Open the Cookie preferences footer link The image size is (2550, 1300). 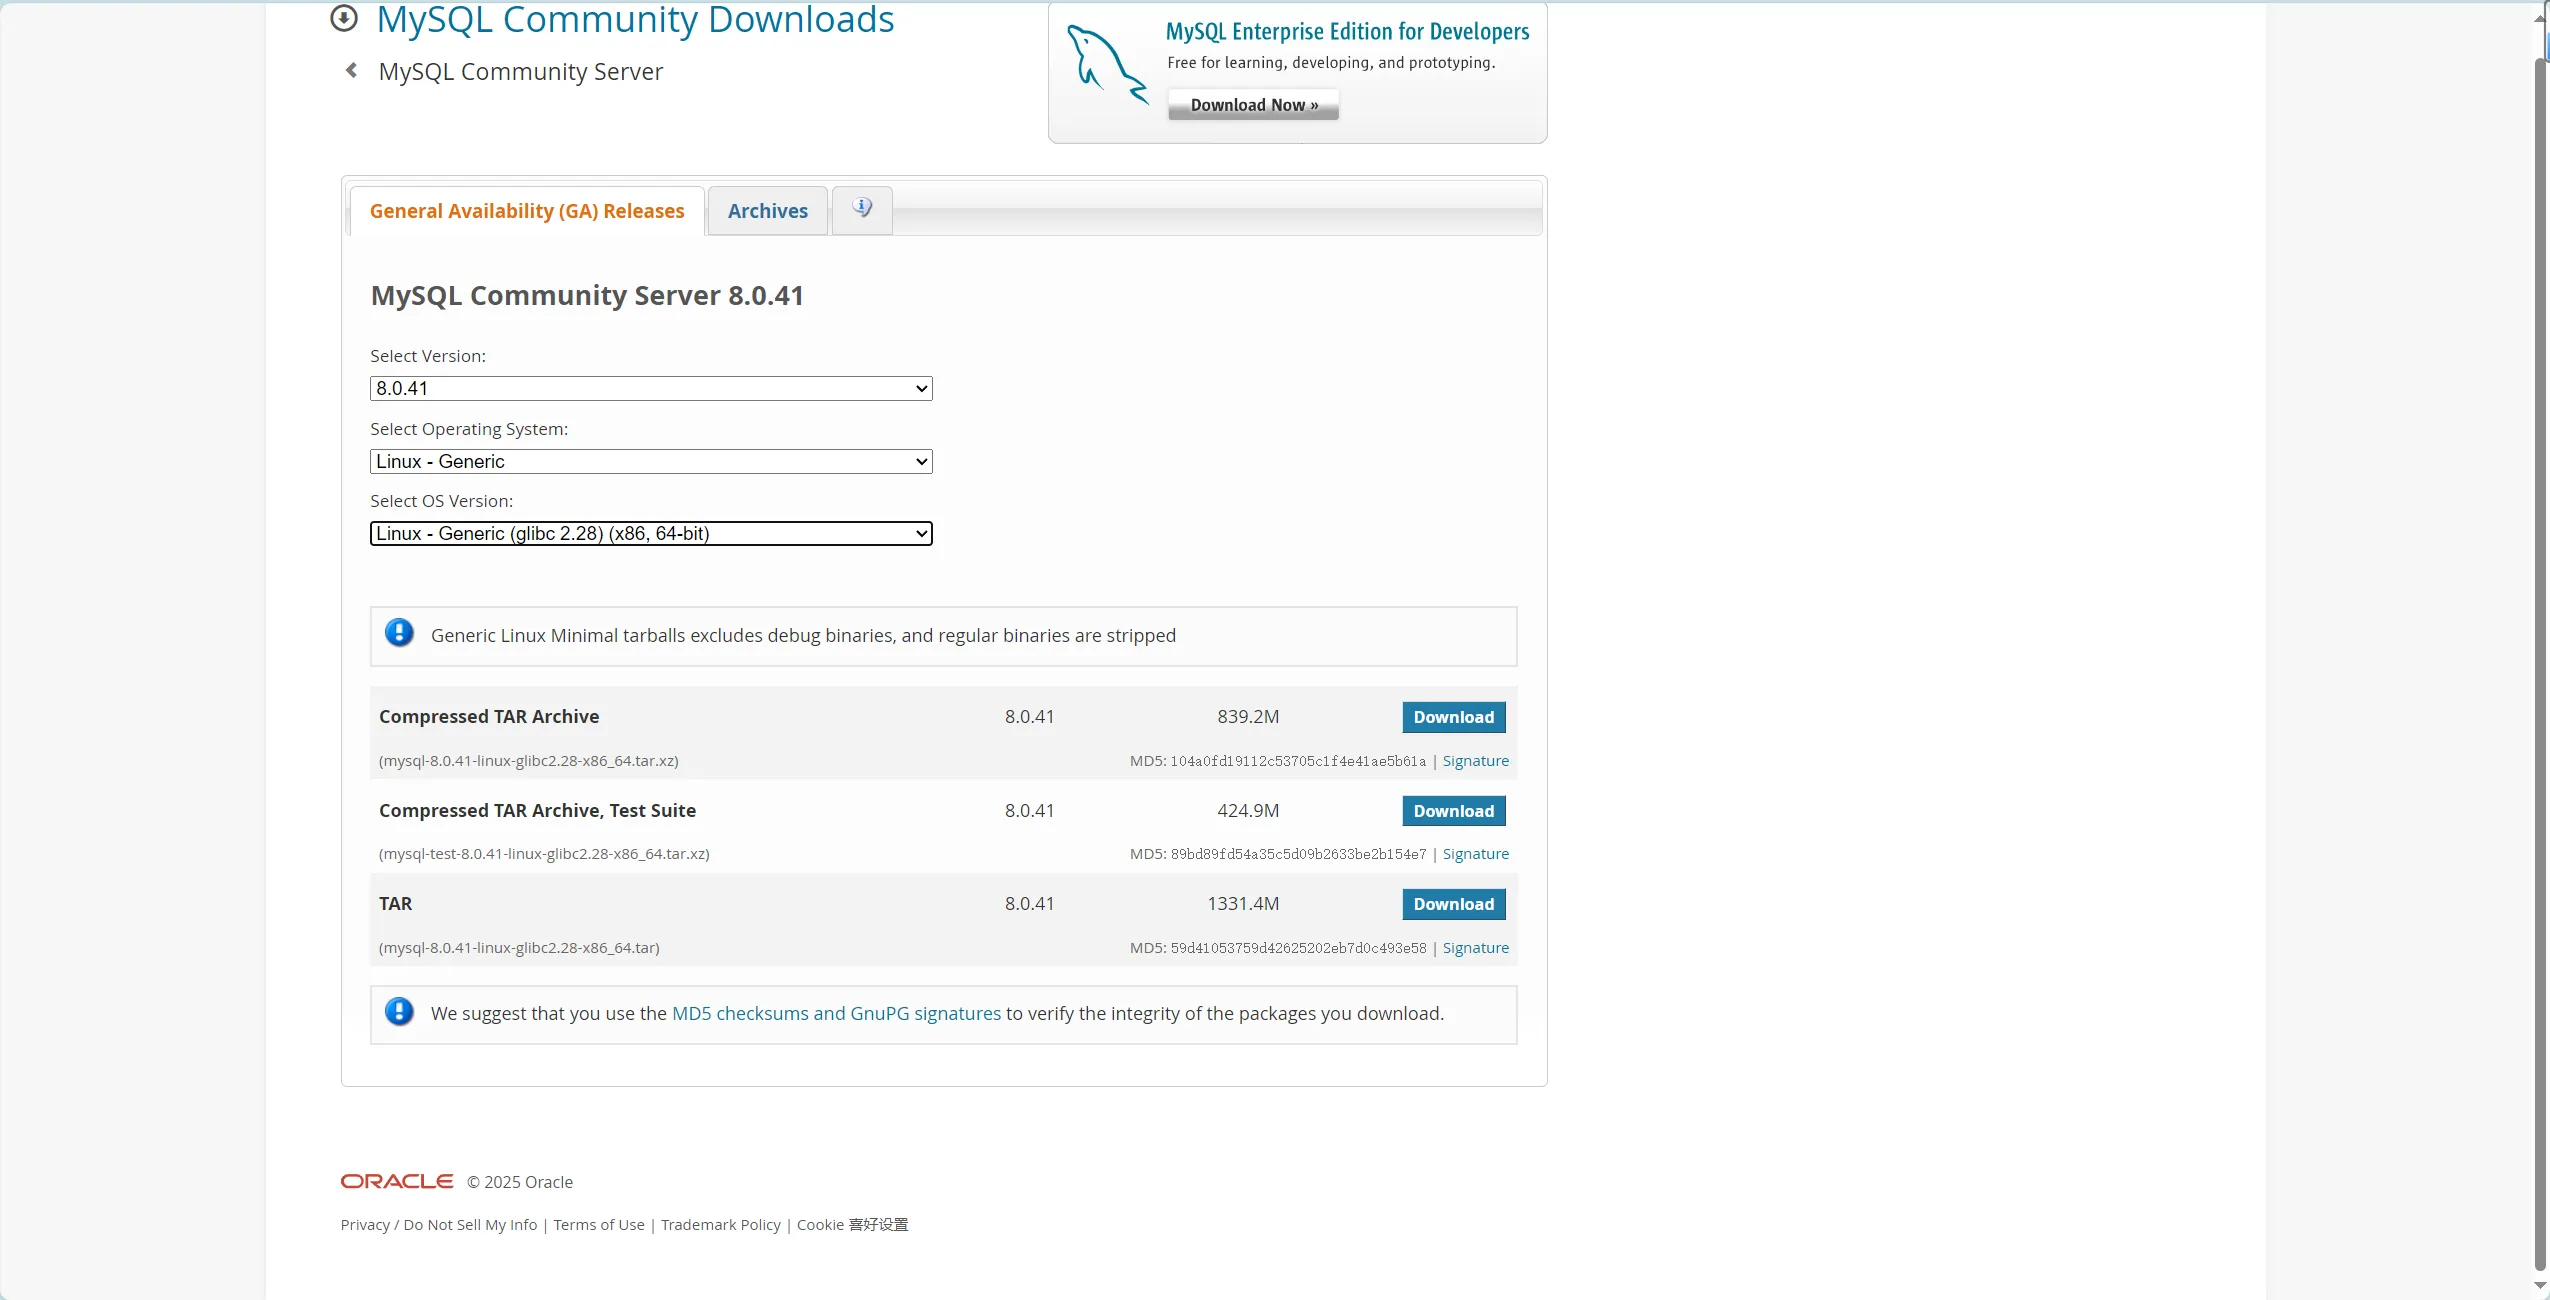852,1225
